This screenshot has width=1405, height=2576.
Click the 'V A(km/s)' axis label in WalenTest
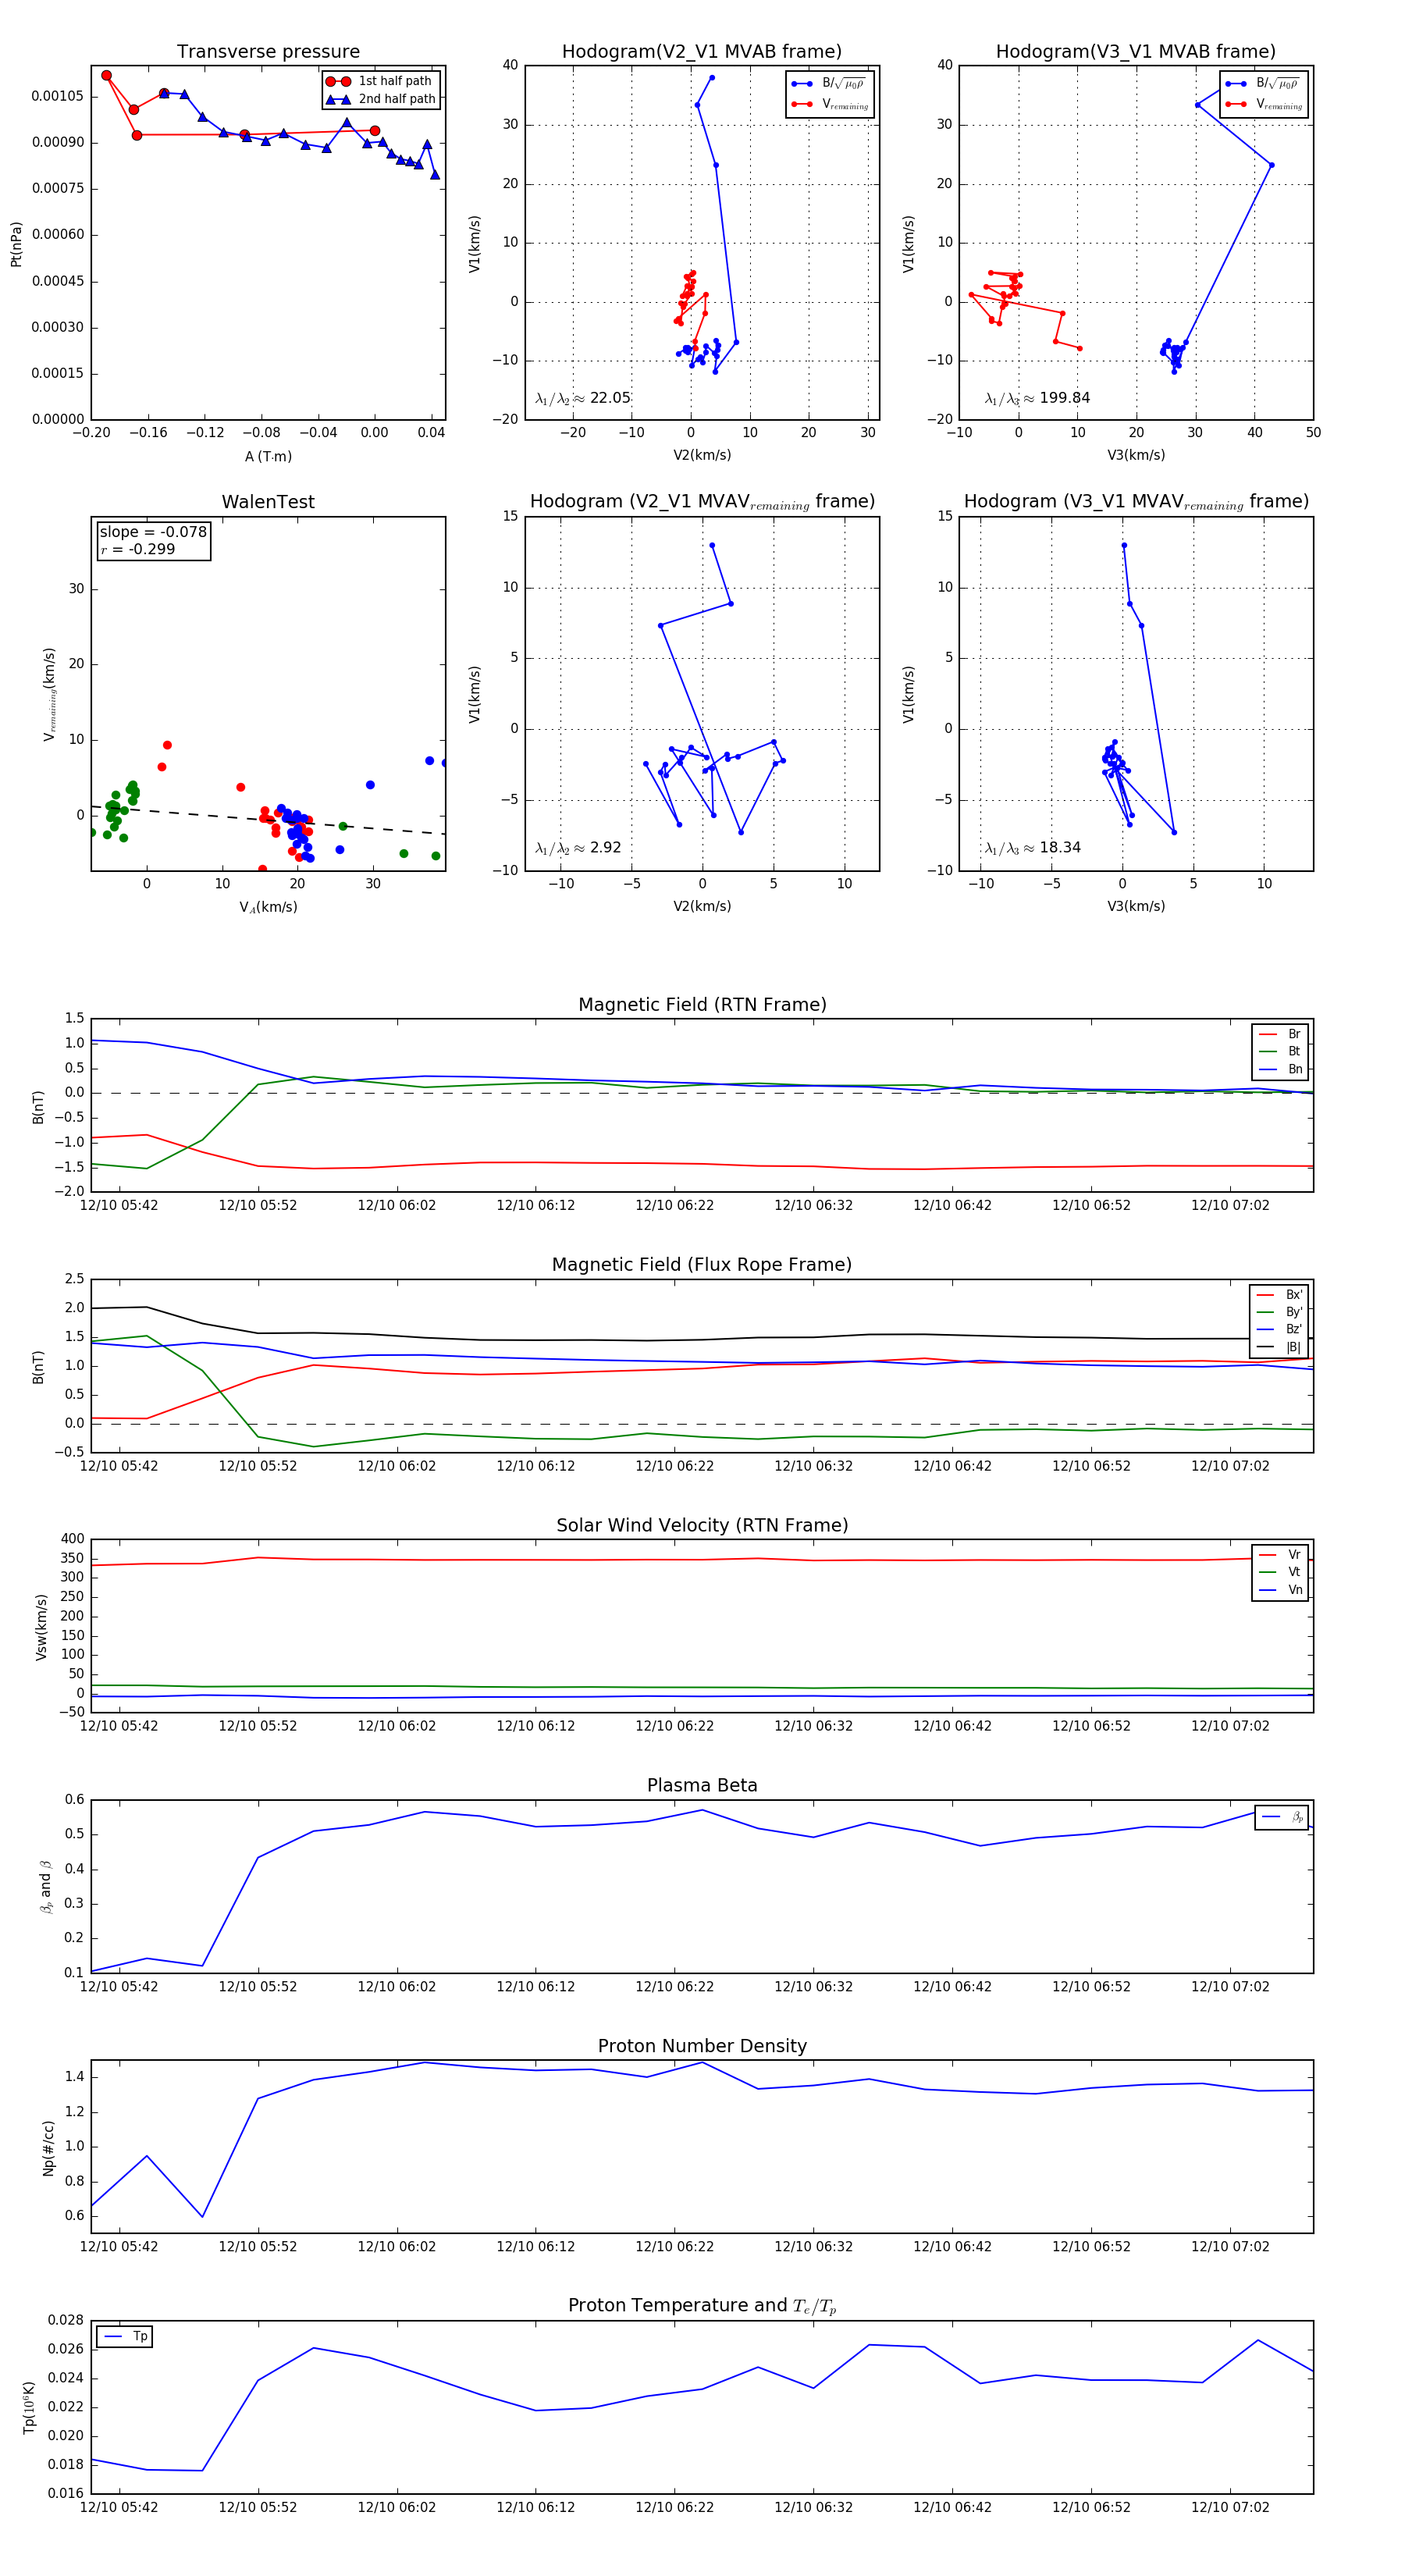(x=268, y=907)
